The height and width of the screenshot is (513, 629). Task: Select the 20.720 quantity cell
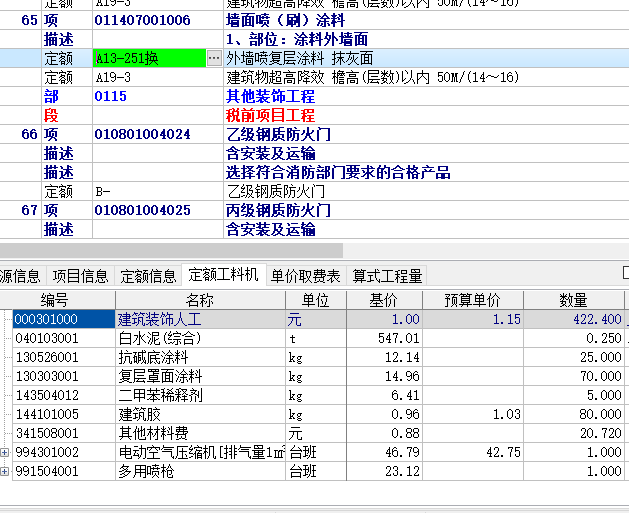[574, 433]
